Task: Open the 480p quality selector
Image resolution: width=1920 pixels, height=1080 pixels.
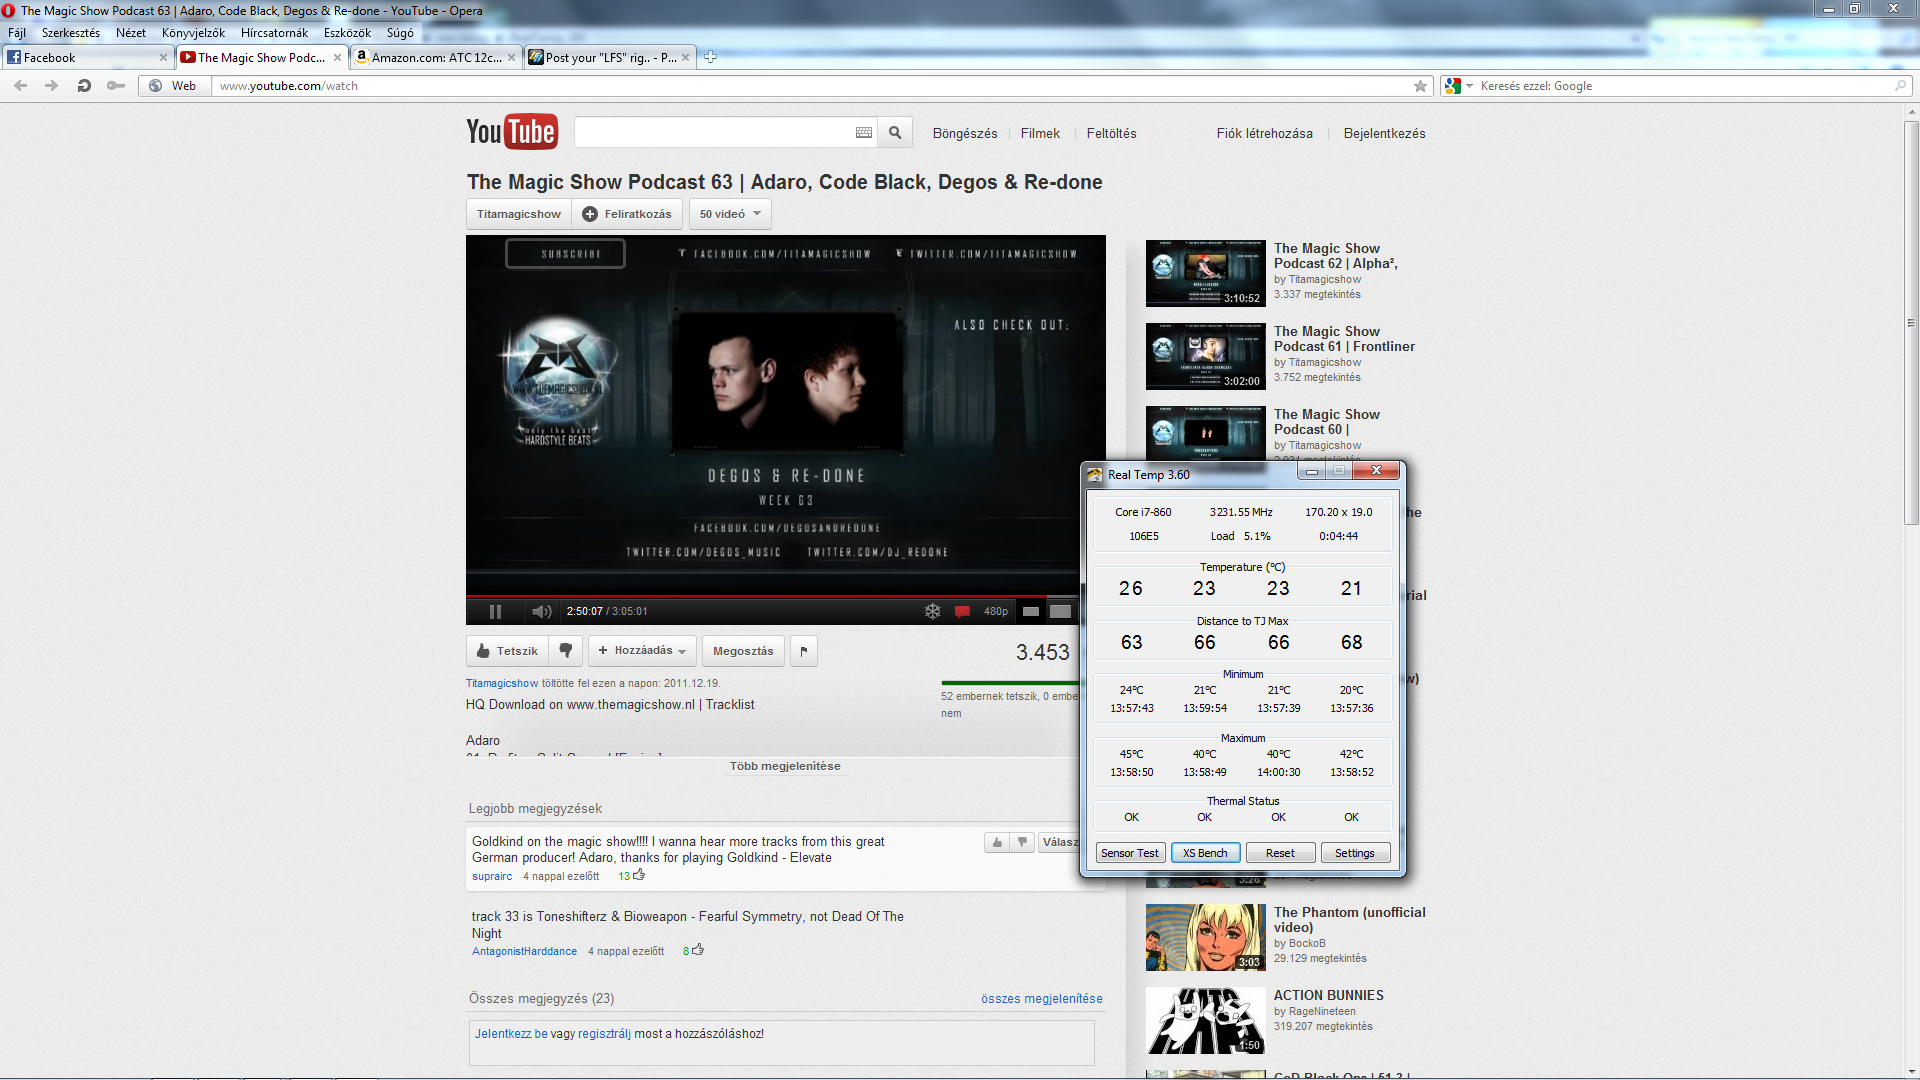Action: tap(995, 612)
